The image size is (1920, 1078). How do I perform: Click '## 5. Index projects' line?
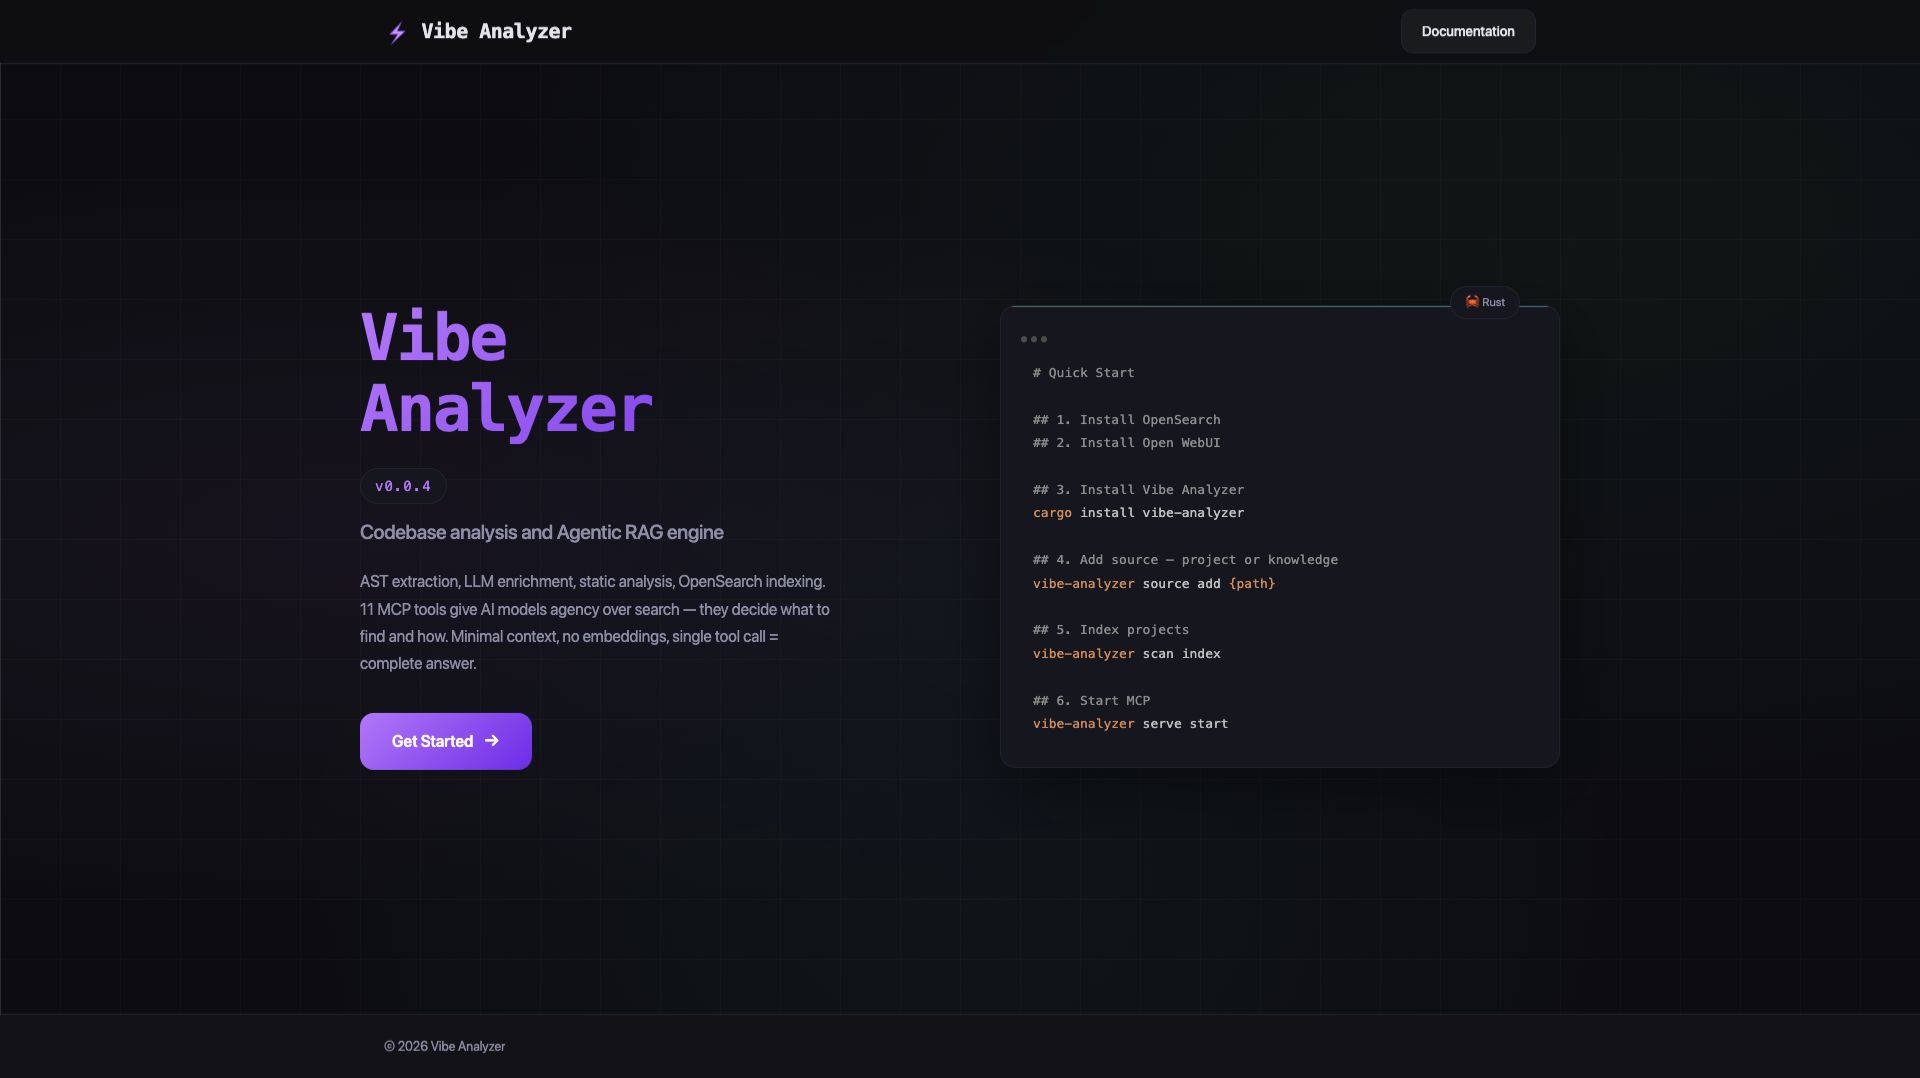[x=1111, y=630]
